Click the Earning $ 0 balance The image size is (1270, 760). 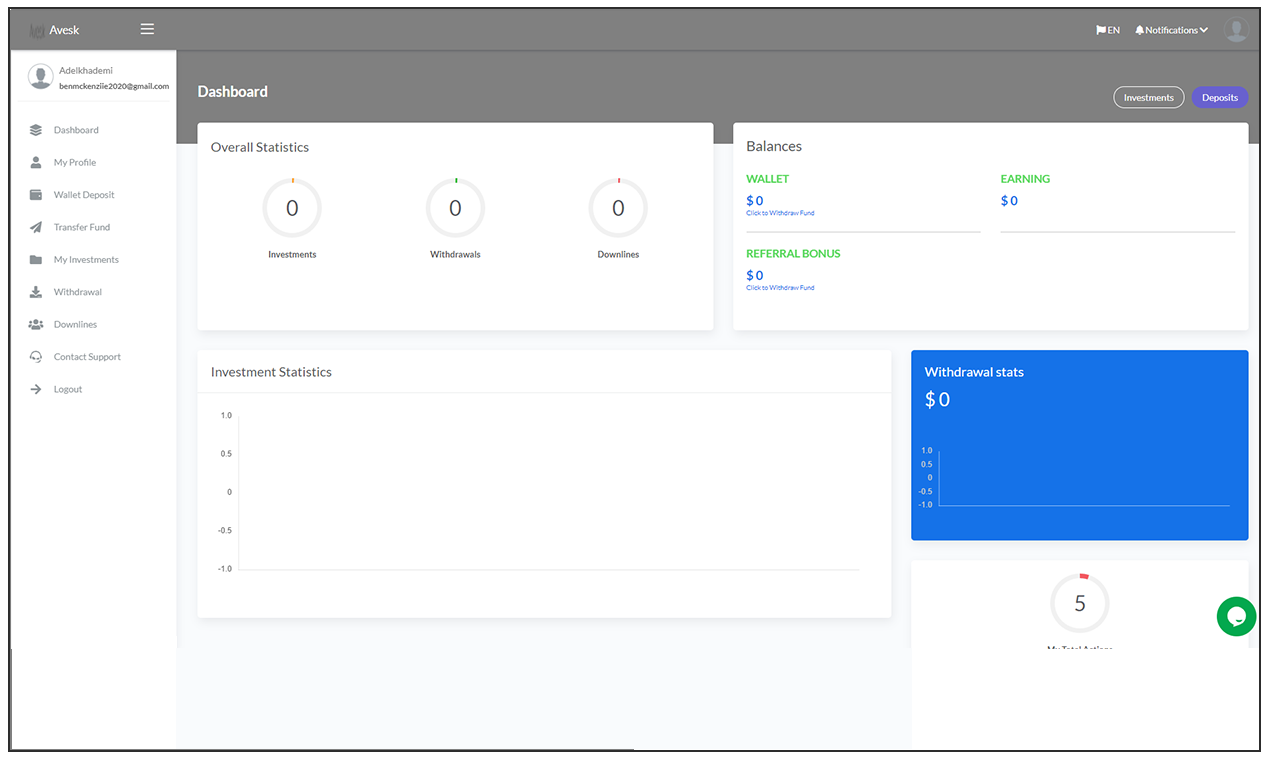tap(1009, 201)
